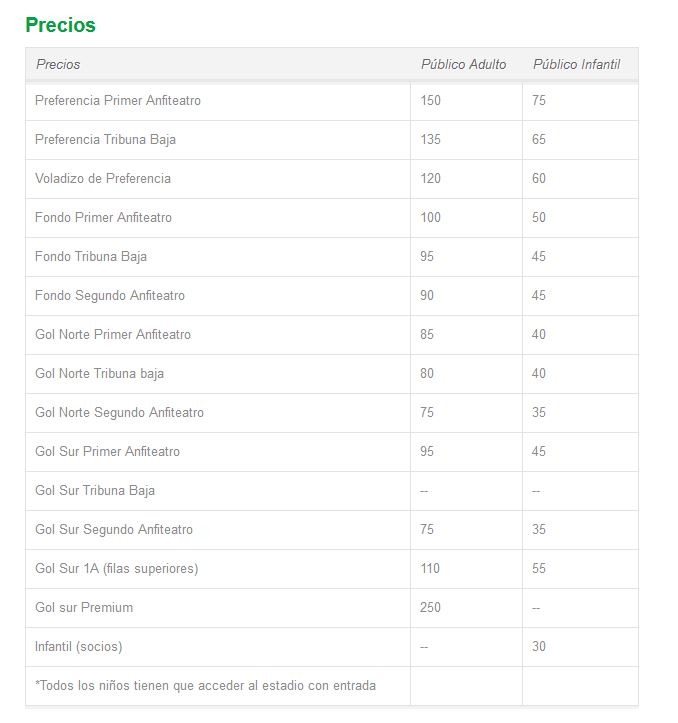Screen dimensions: 678x723
Task: Click the Gol Sur 1A filas superiores label
Action: pos(117,569)
